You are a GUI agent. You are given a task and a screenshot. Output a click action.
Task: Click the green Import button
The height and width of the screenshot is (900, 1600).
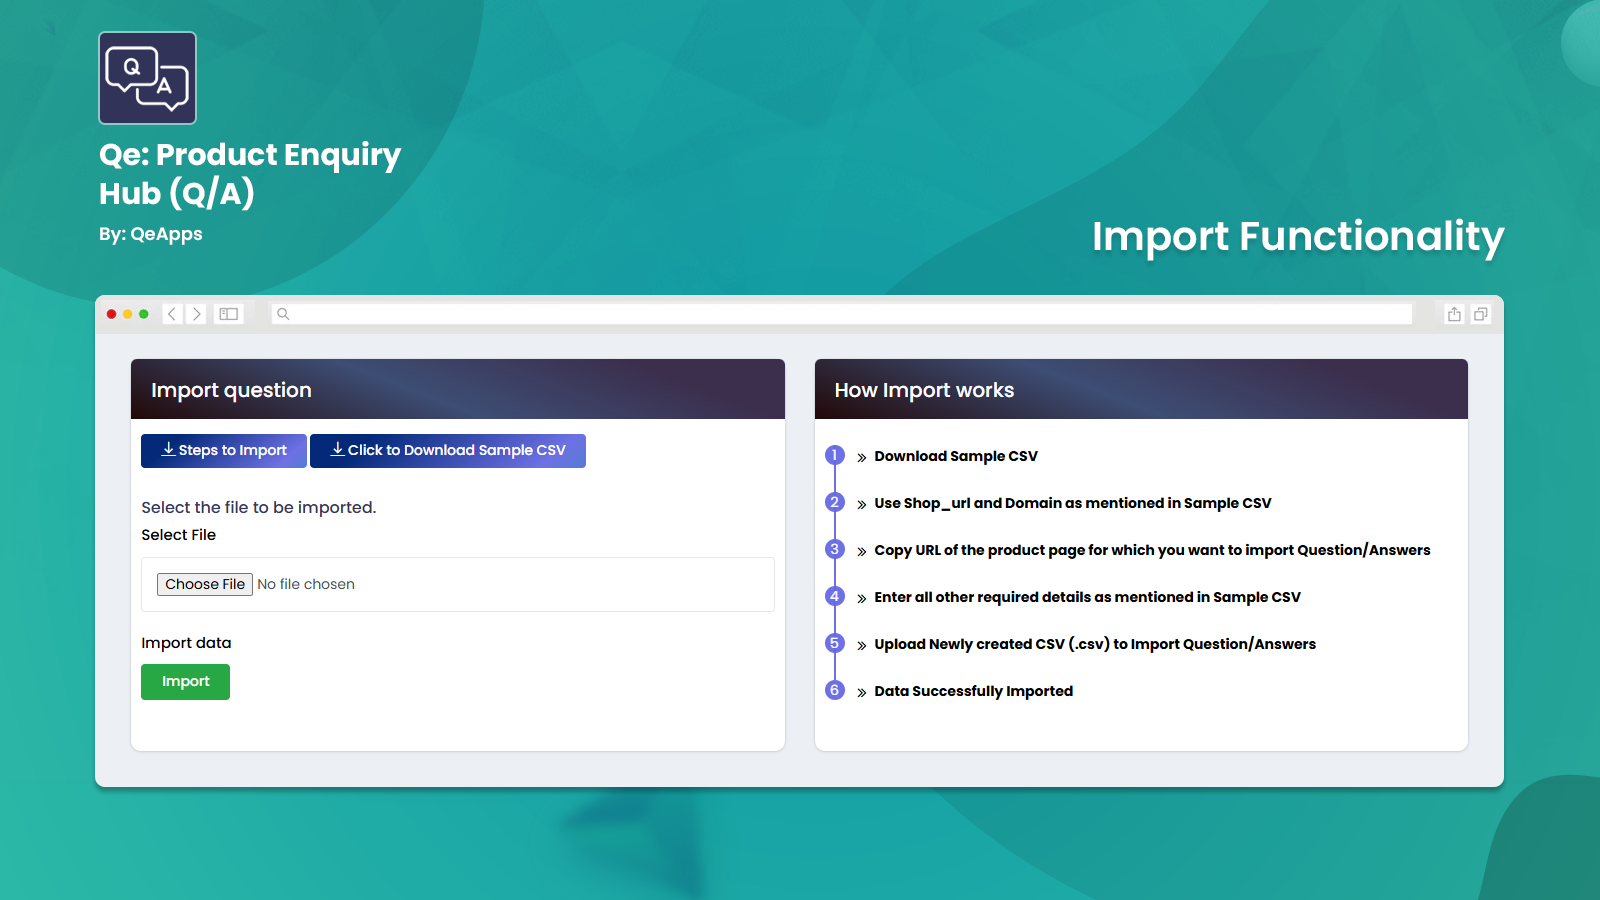(185, 682)
